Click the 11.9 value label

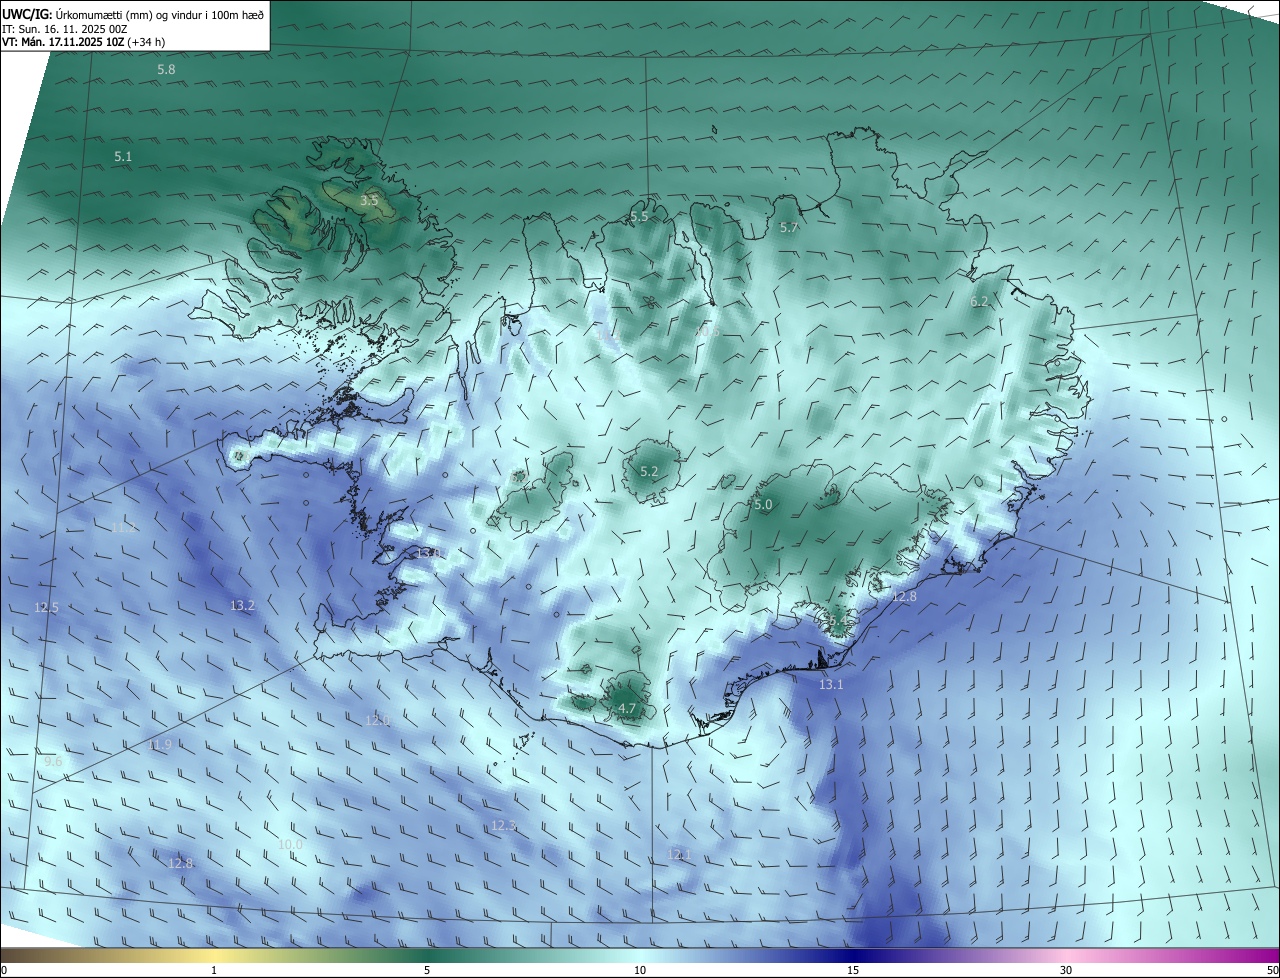click(160, 745)
